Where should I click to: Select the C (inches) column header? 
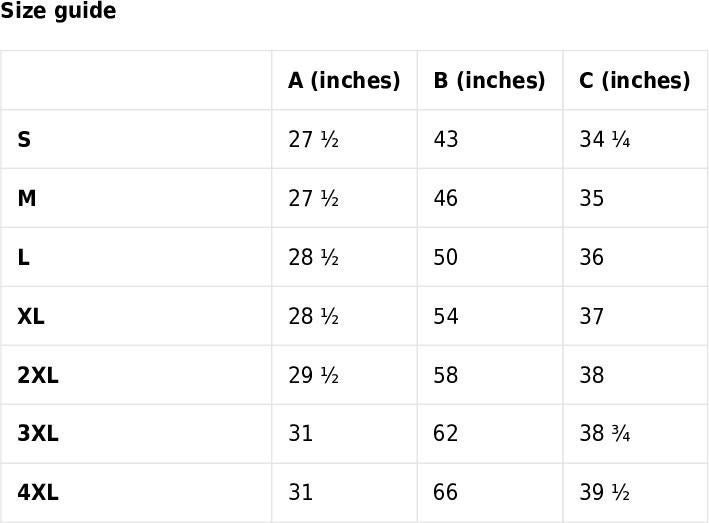click(634, 80)
